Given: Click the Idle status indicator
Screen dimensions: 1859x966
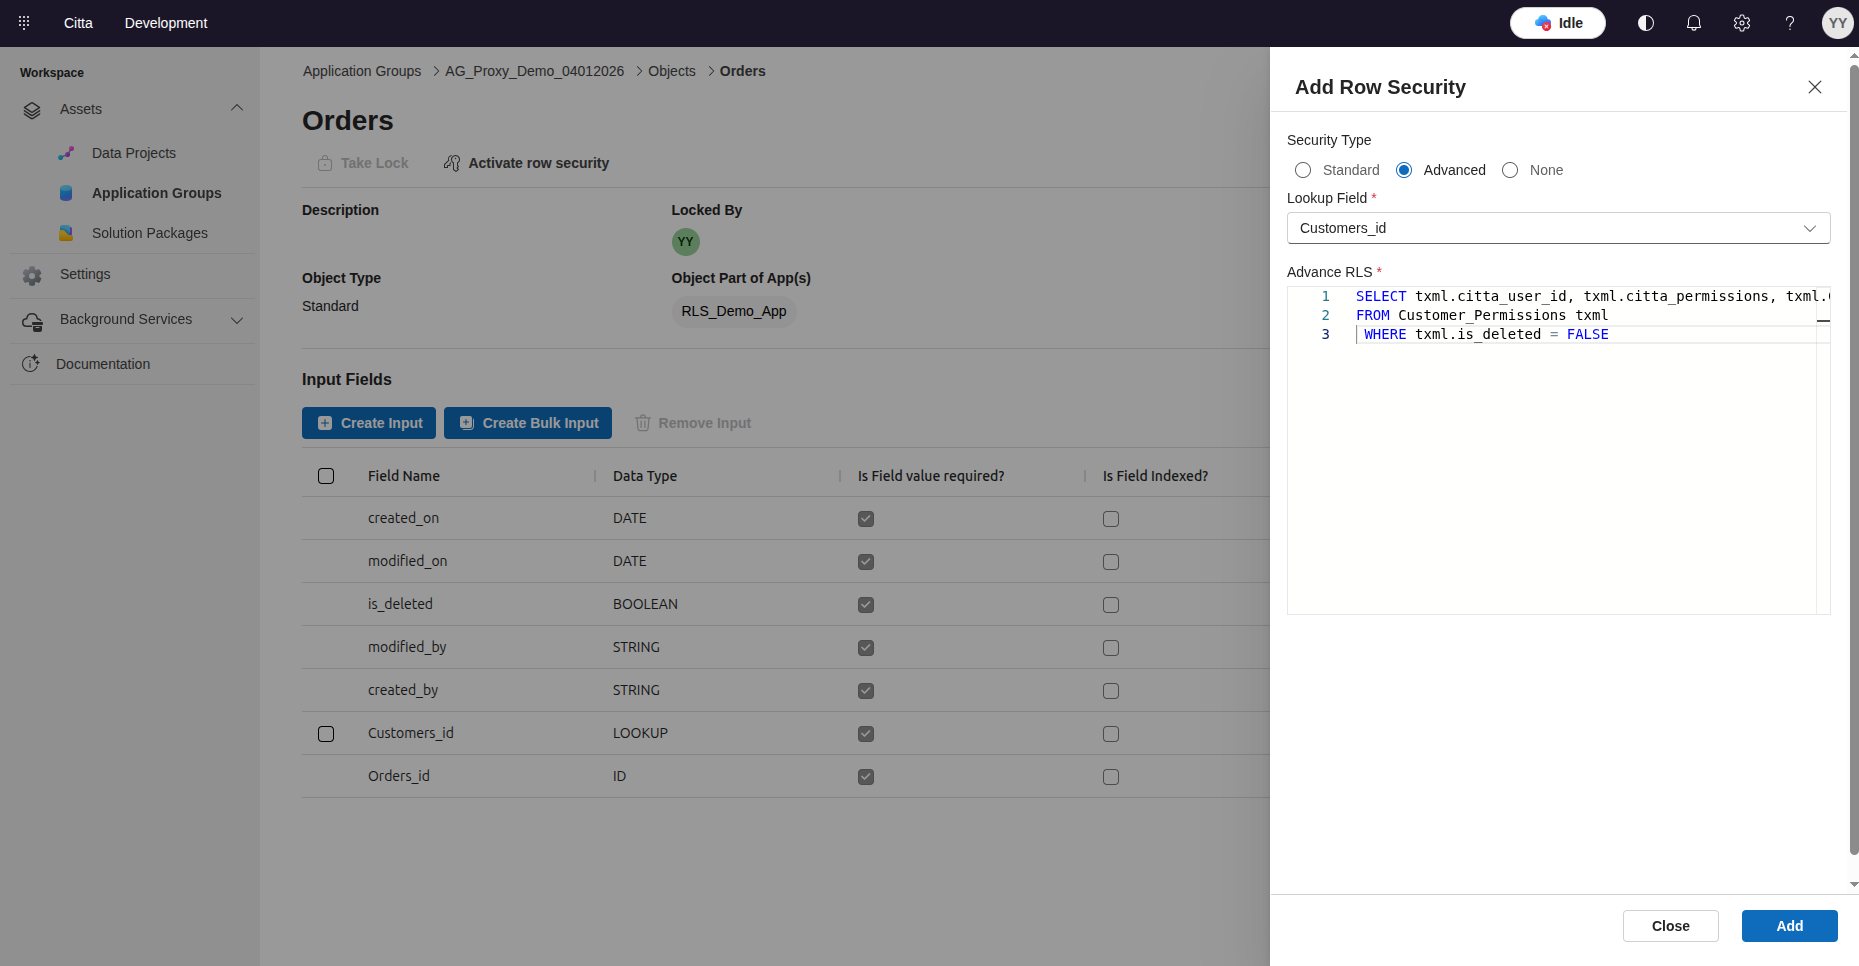Looking at the screenshot, I should tap(1557, 23).
